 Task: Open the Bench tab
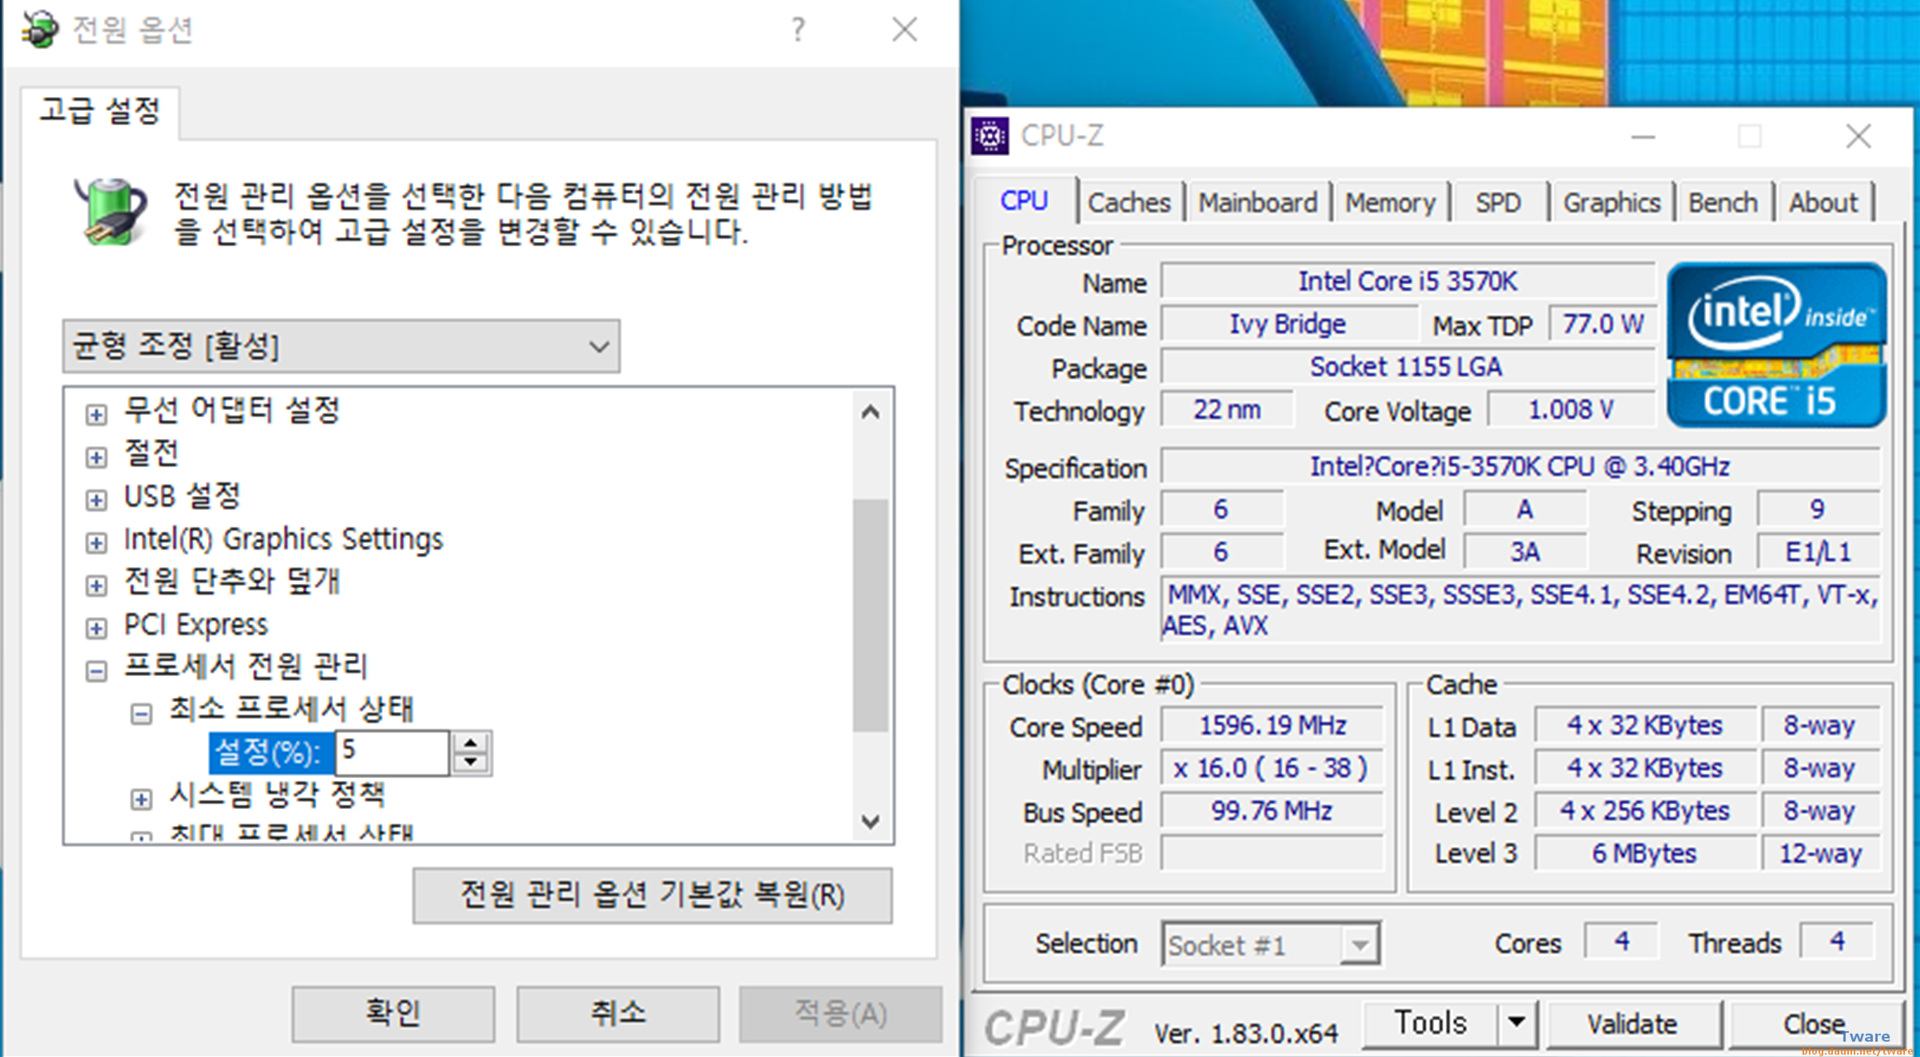1722,203
